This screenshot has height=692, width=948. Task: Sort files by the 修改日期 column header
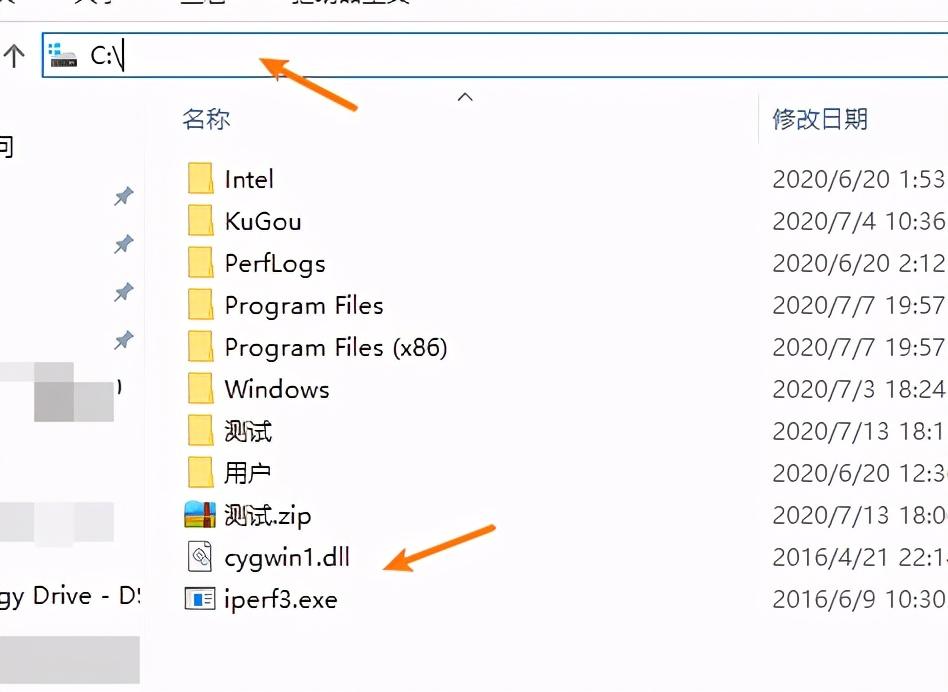pos(820,120)
